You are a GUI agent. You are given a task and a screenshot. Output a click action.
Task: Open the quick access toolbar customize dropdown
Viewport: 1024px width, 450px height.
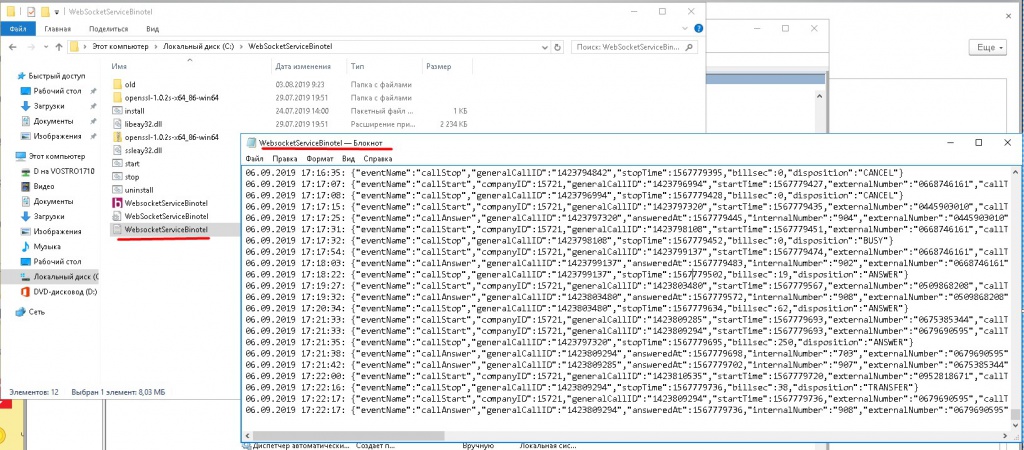tap(56, 12)
